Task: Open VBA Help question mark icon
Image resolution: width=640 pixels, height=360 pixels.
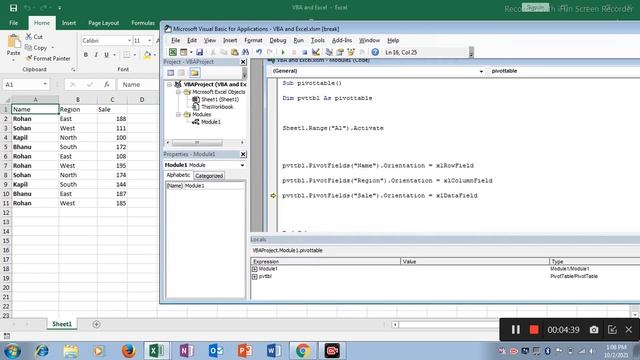Action: coord(375,52)
